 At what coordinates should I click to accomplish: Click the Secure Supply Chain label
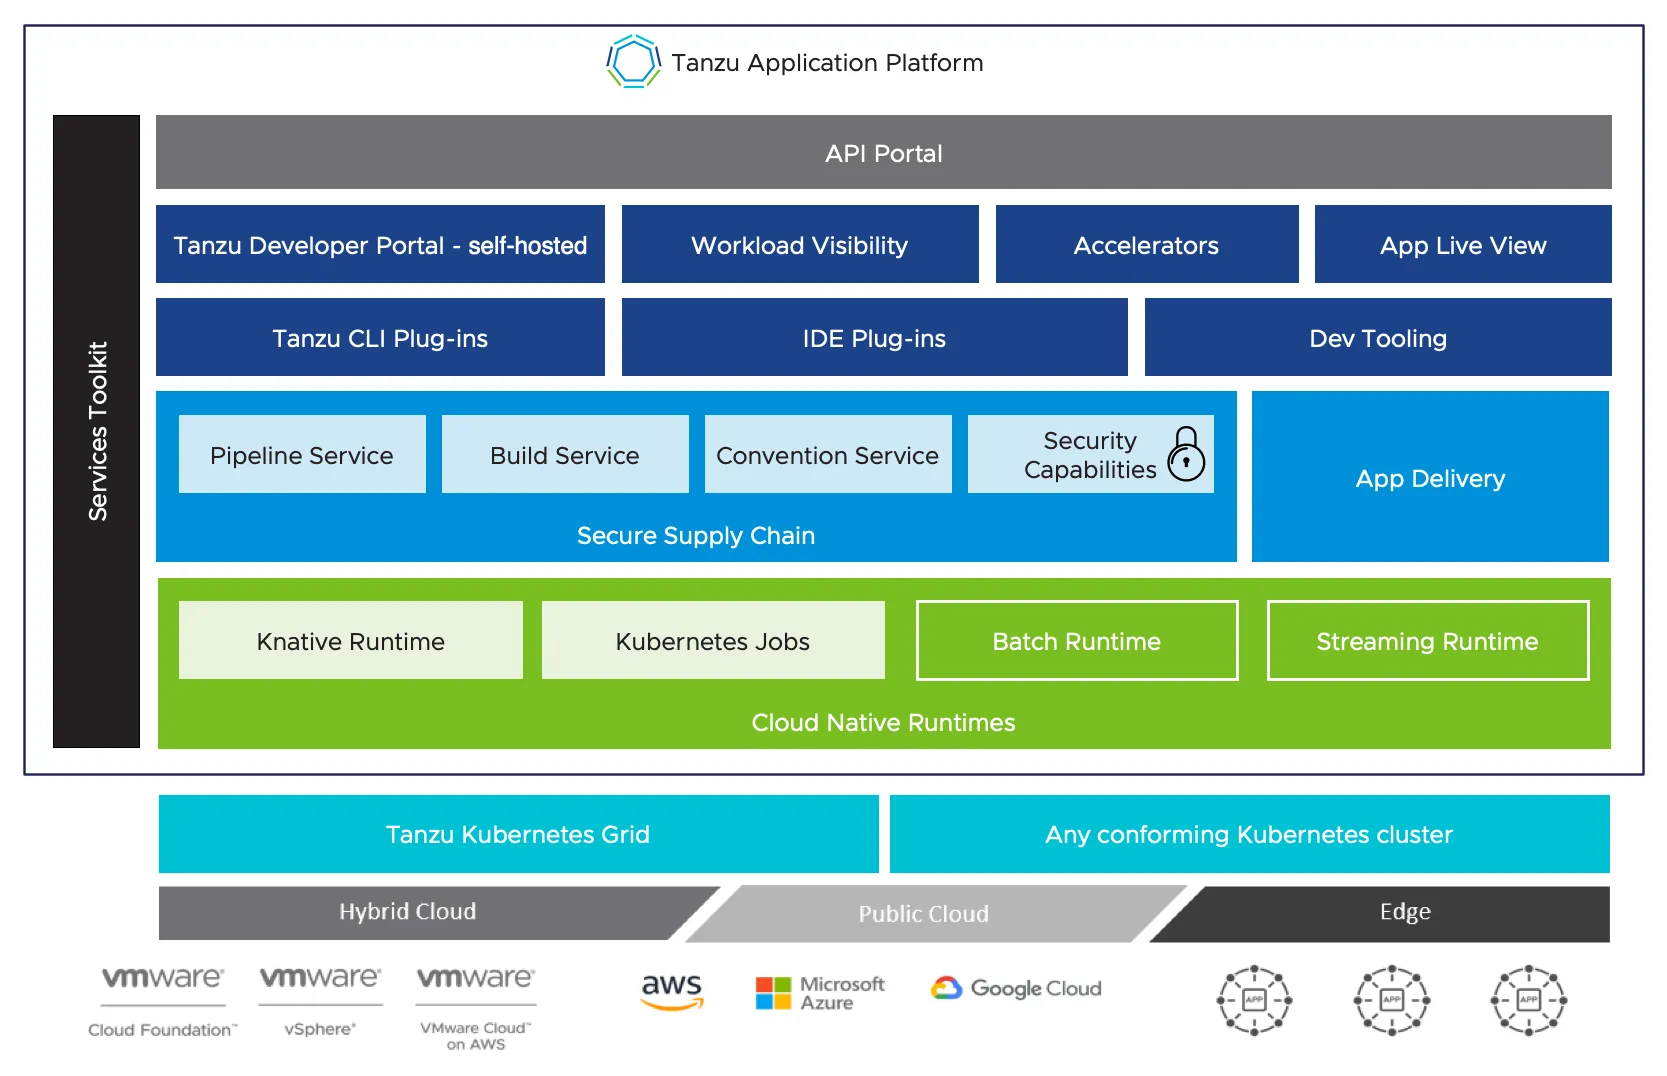click(696, 535)
